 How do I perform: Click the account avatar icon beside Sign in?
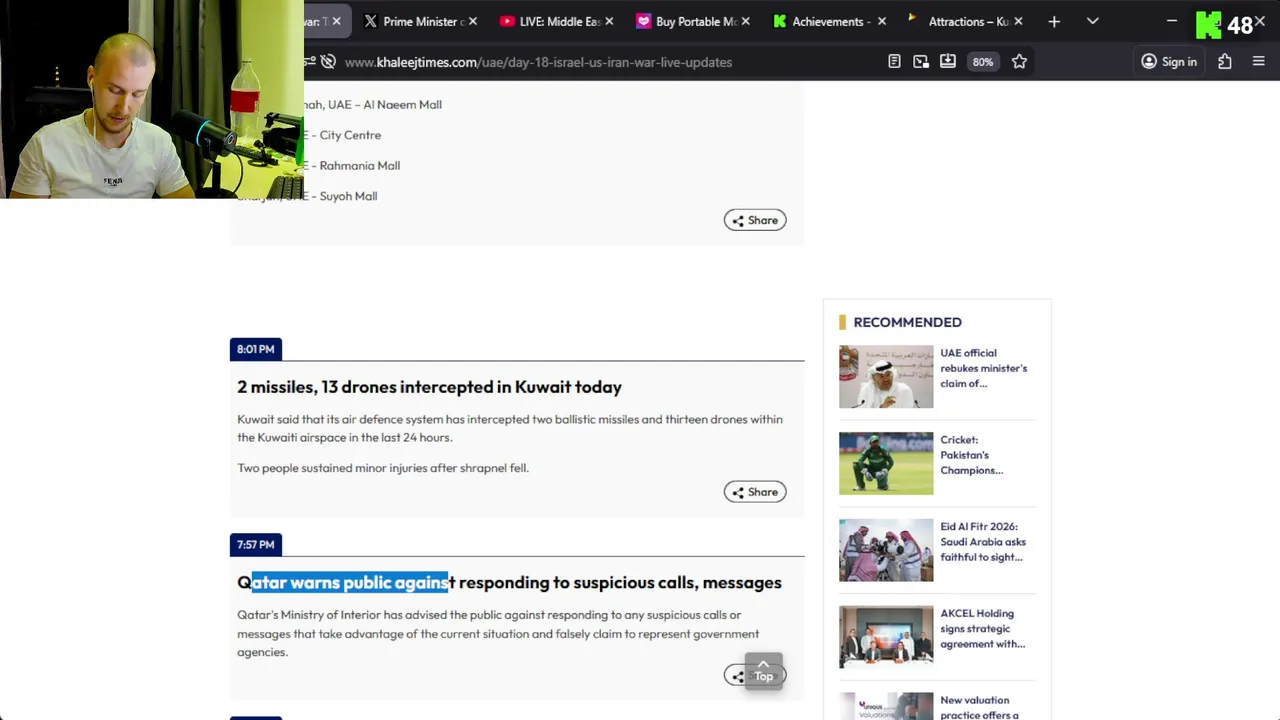1149,62
